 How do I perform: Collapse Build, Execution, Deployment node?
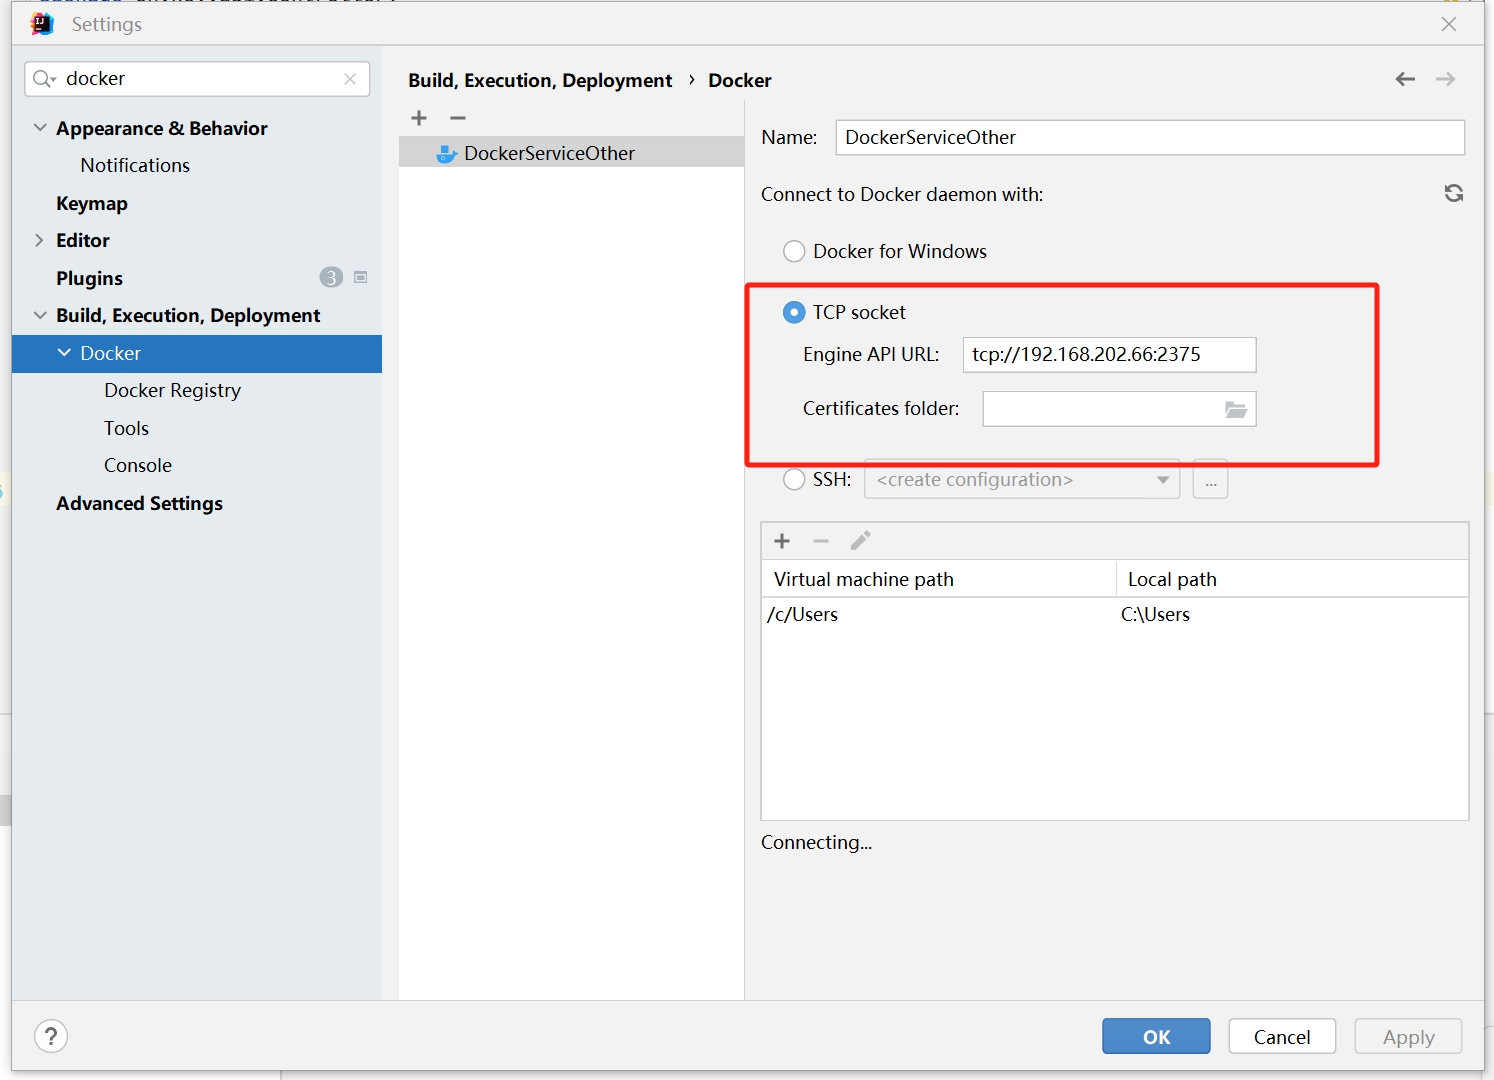[40, 315]
